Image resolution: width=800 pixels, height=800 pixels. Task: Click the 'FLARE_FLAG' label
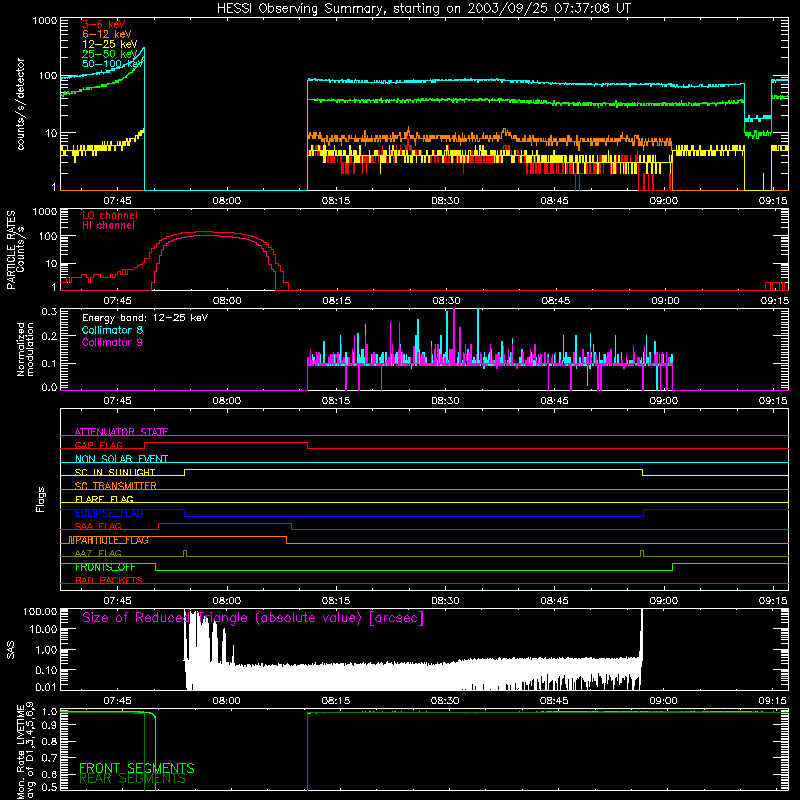coord(104,499)
